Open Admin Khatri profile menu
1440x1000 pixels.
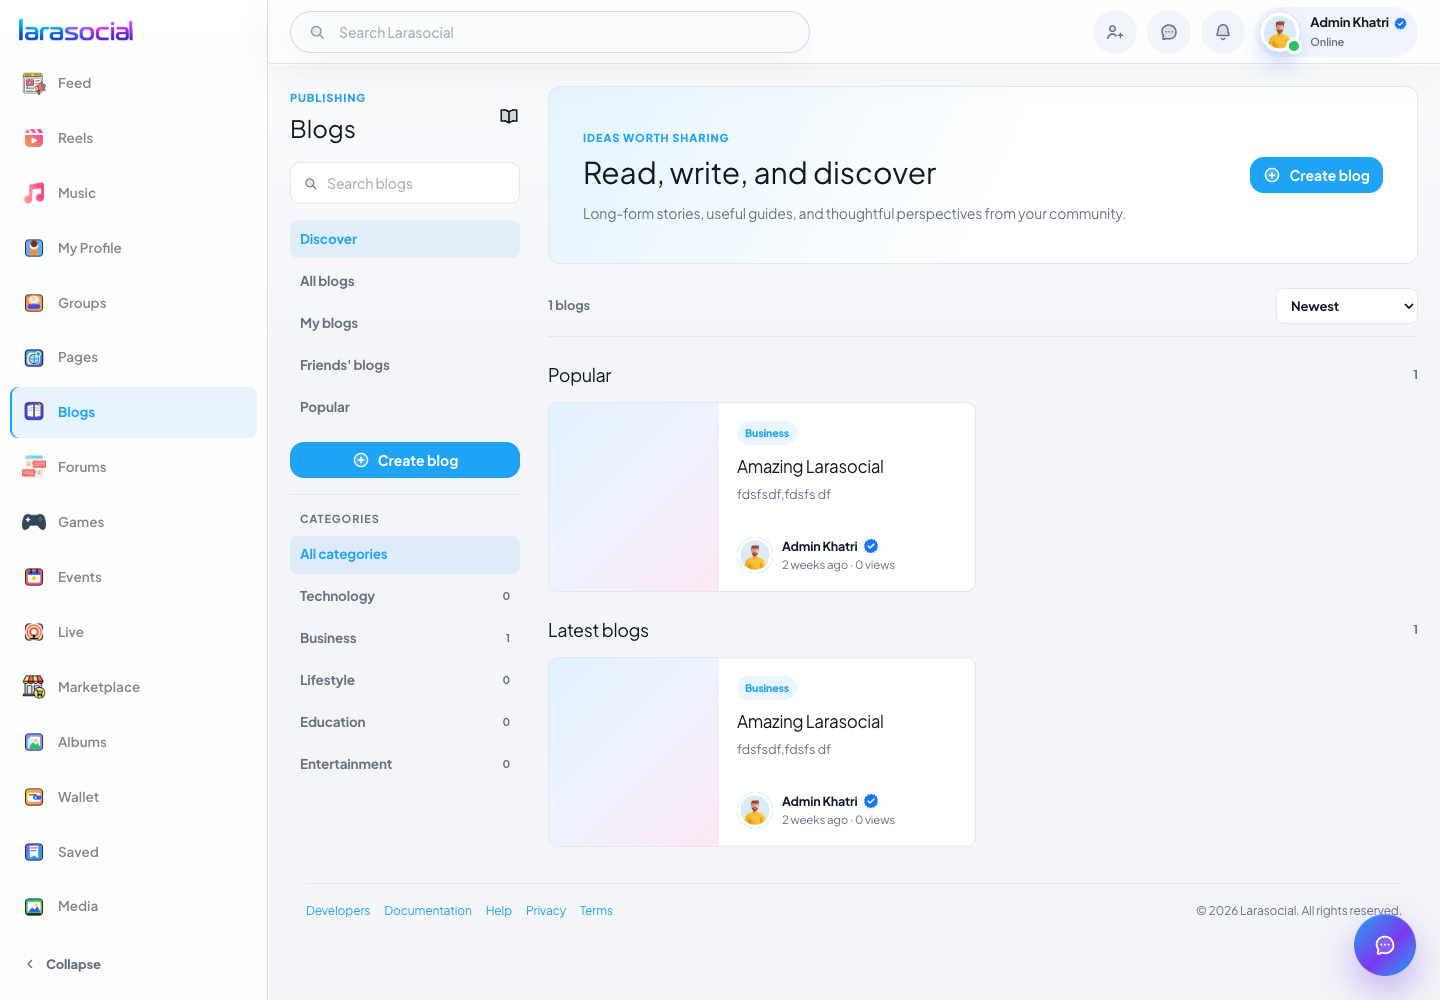click(1337, 32)
